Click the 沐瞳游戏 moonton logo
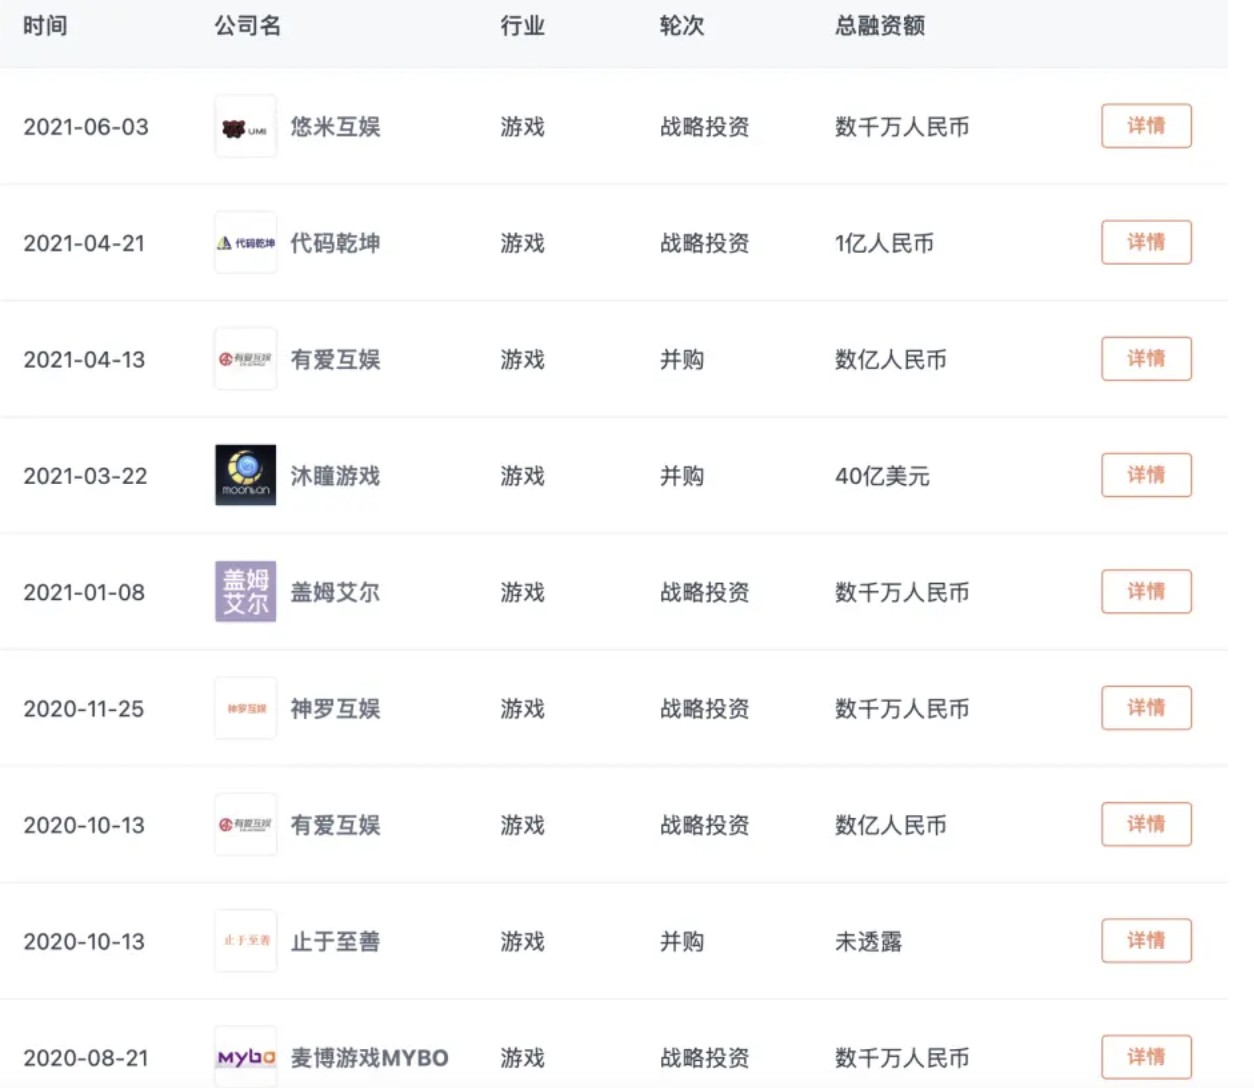Screen dimensions: 1254x1088 (245, 475)
